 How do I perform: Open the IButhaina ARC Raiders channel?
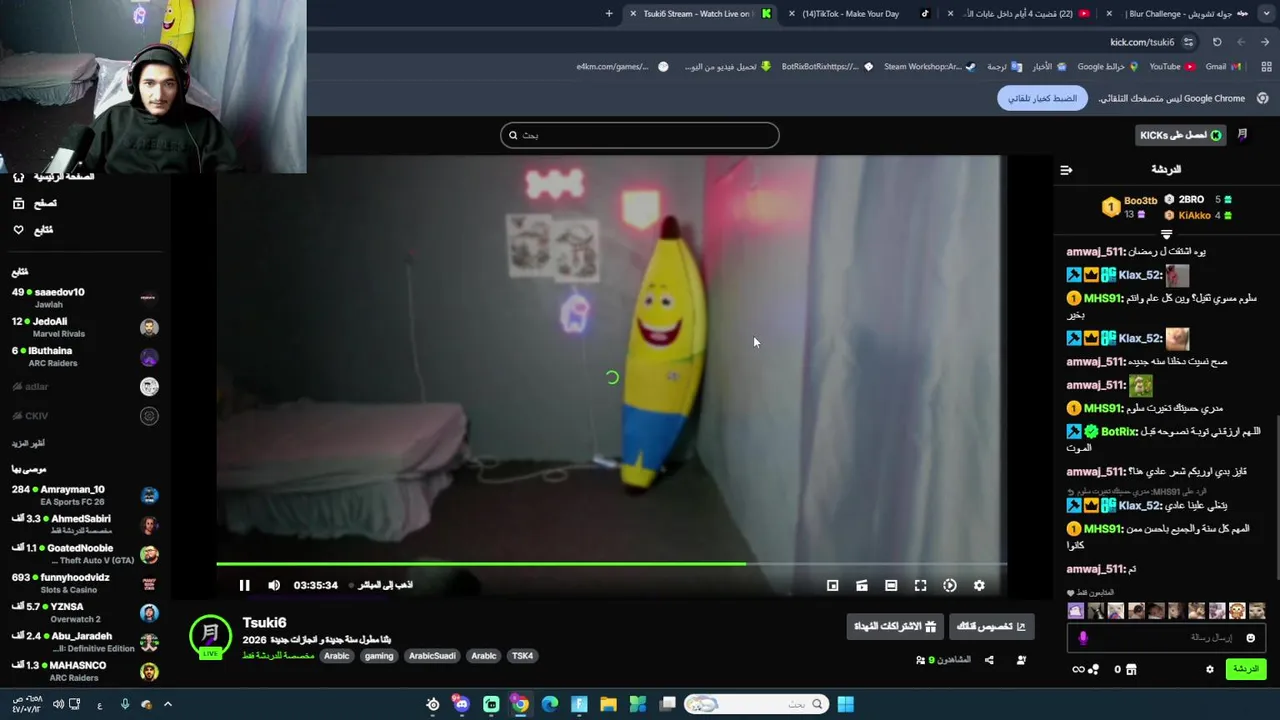(x=85, y=357)
